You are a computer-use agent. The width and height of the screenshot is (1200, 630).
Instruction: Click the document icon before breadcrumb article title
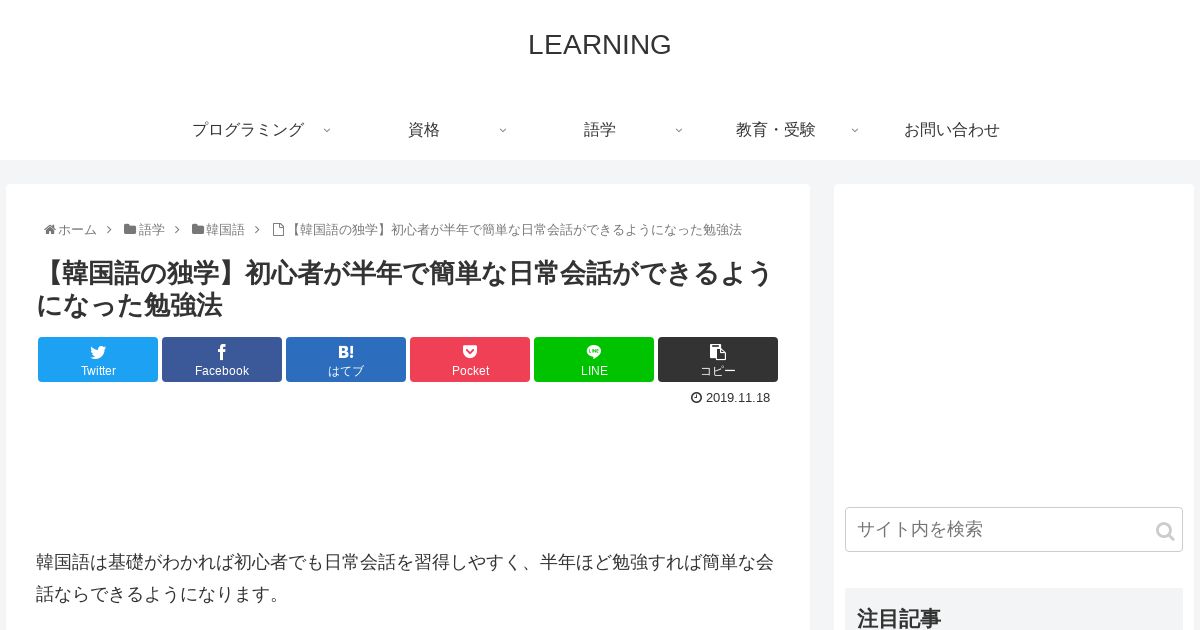[x=278, y=230]
